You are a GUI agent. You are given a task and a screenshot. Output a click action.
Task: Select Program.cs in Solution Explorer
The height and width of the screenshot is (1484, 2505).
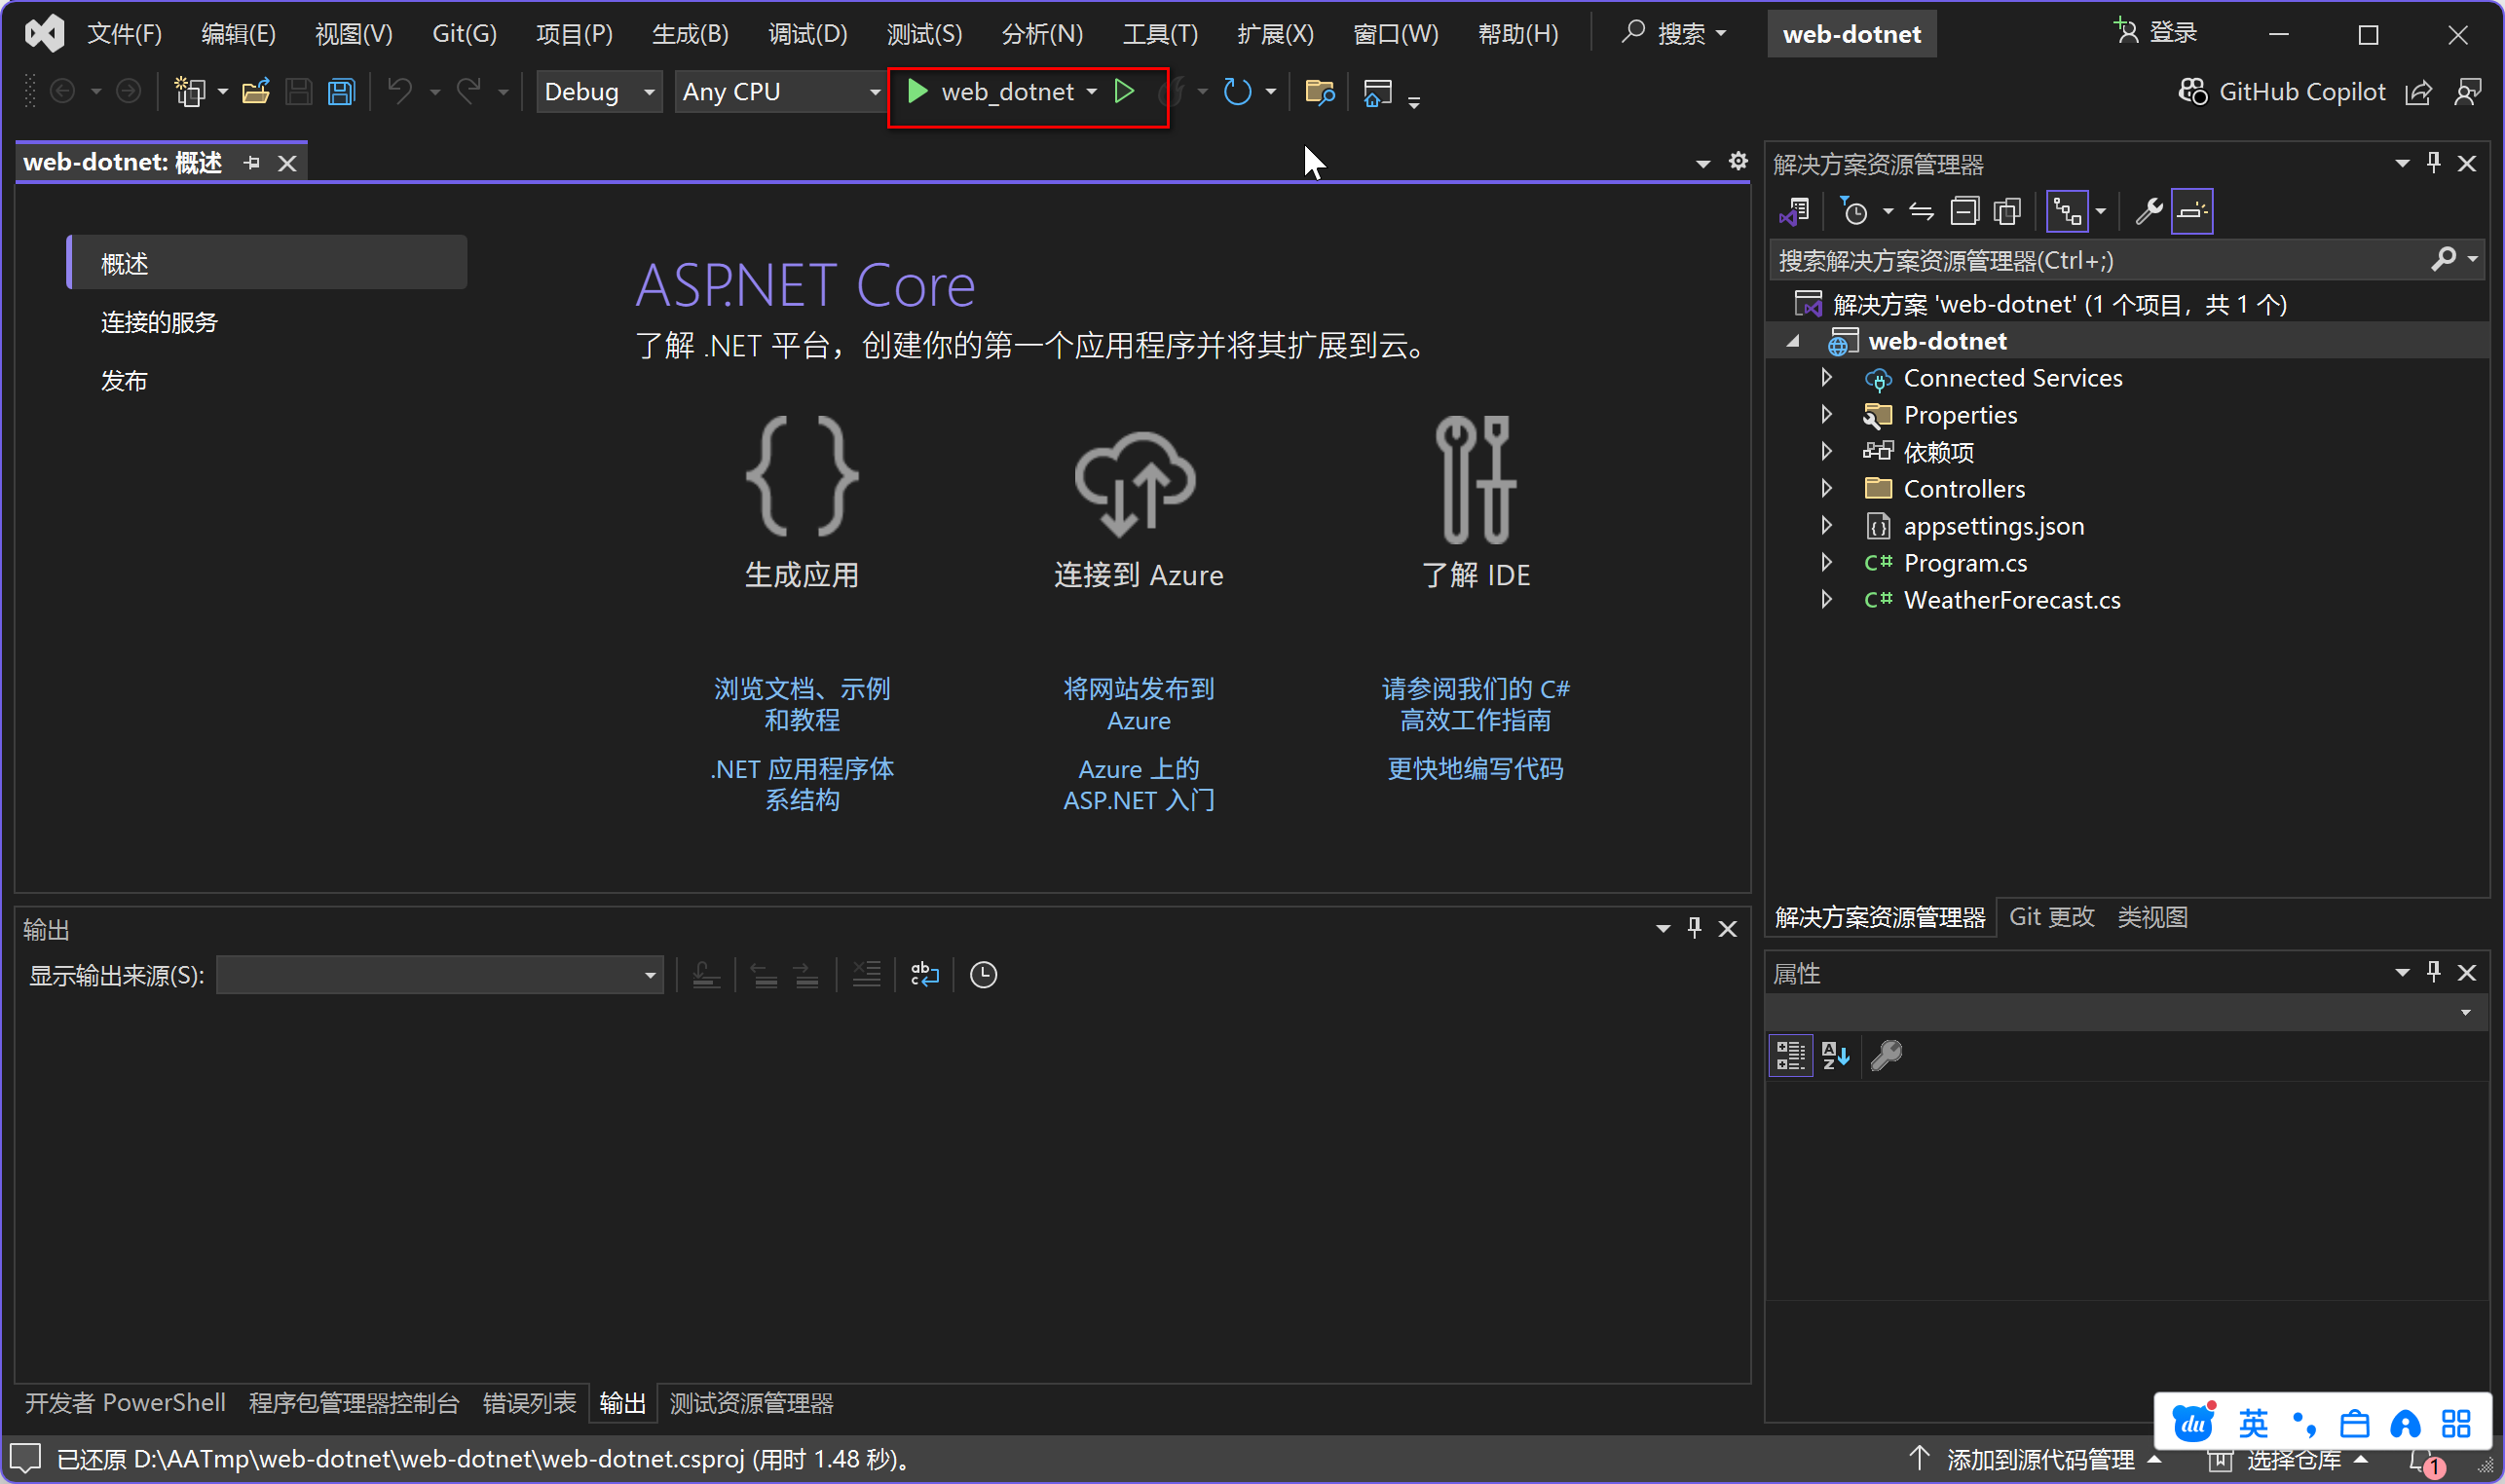coord(1964,563)
